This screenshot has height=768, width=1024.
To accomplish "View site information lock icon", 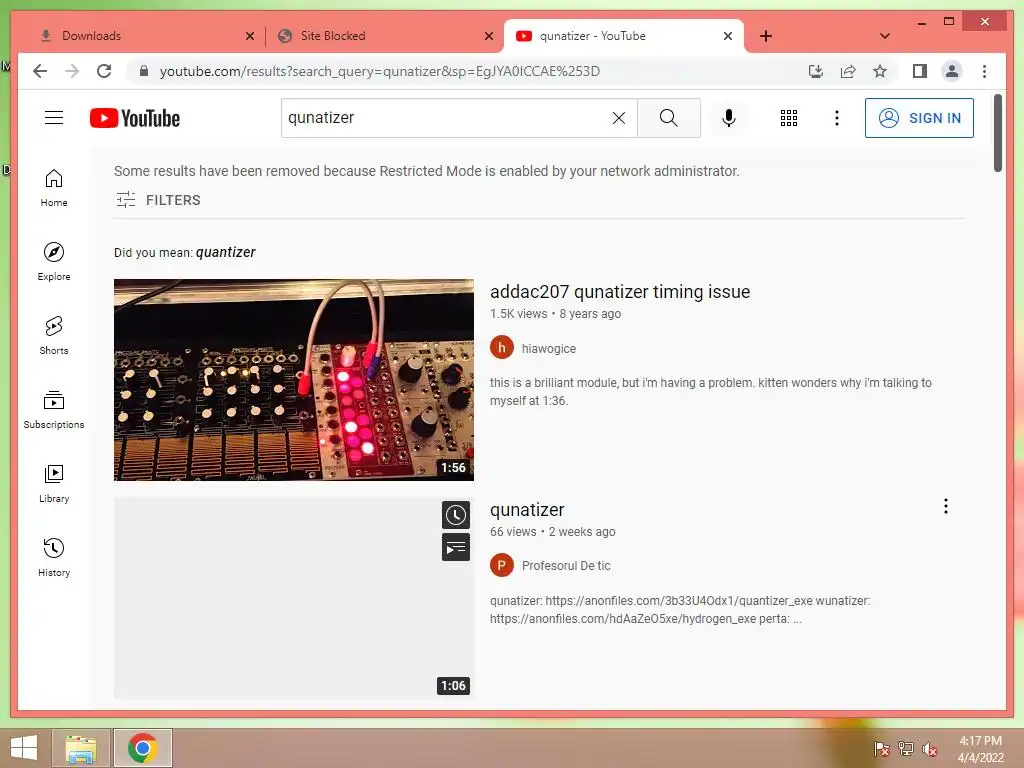I will (144, 71).
